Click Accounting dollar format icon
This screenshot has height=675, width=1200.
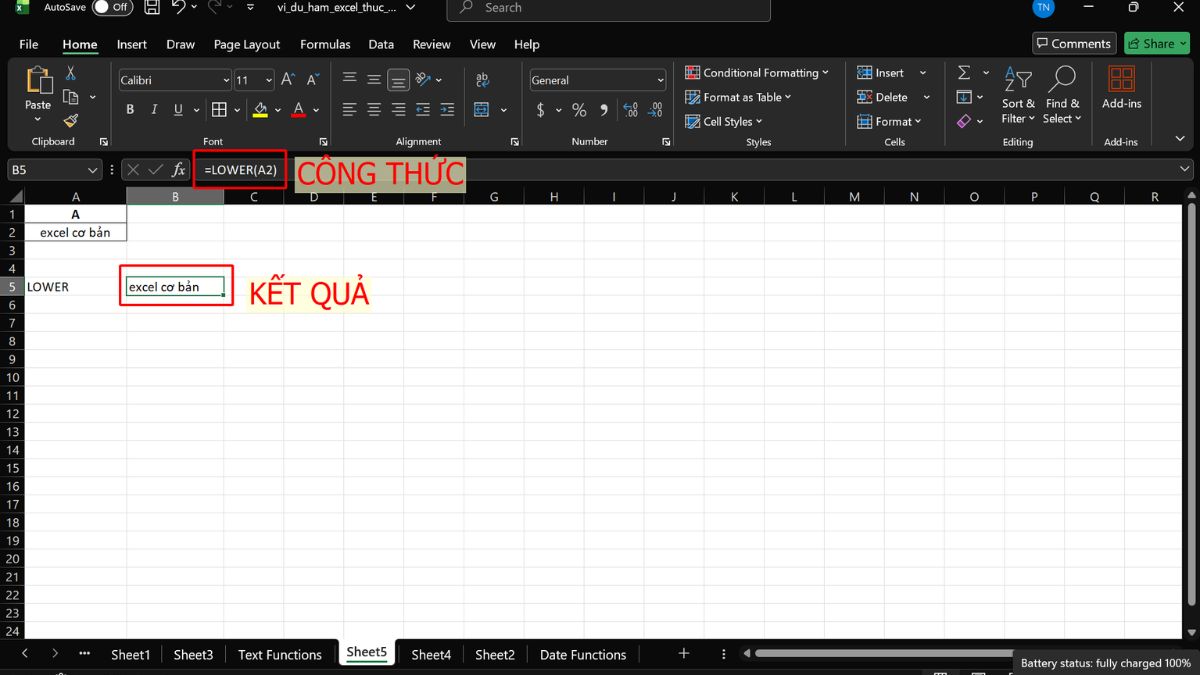click(x=541, y=110)
